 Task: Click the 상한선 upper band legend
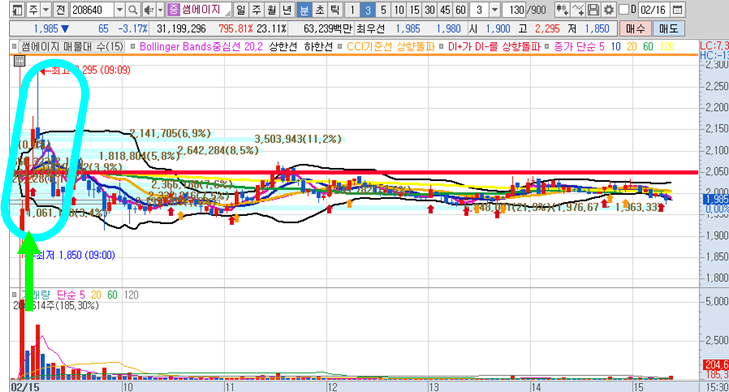[x=282, y=47]
